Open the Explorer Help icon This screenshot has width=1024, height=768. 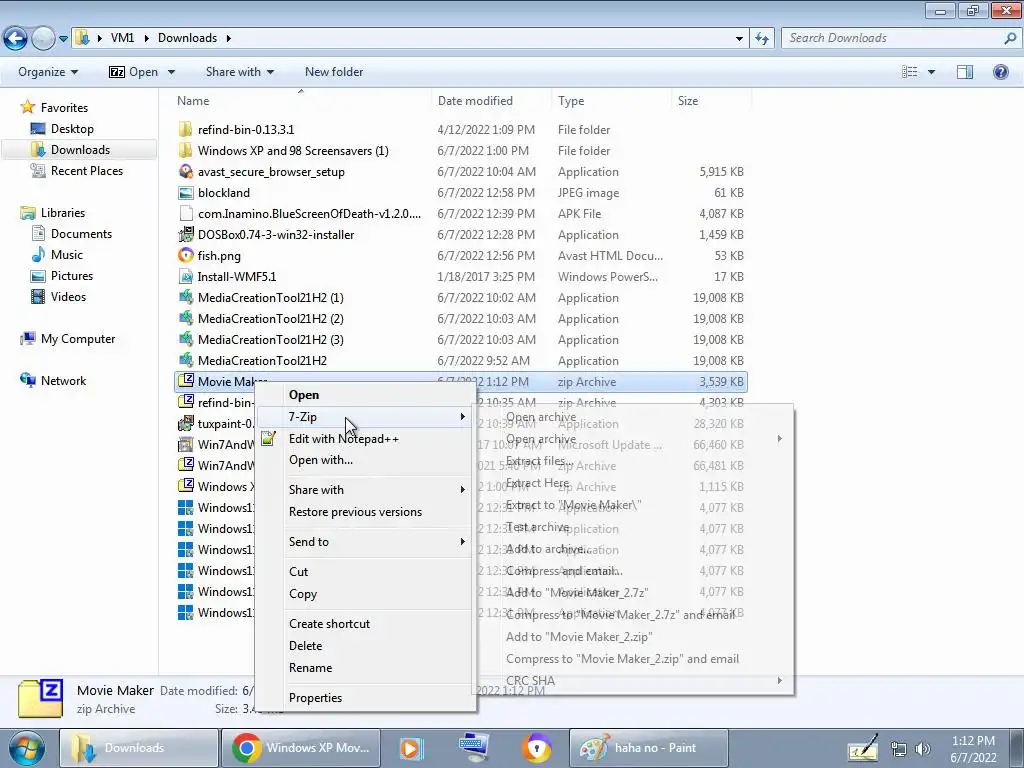(x=1000, y=72)
